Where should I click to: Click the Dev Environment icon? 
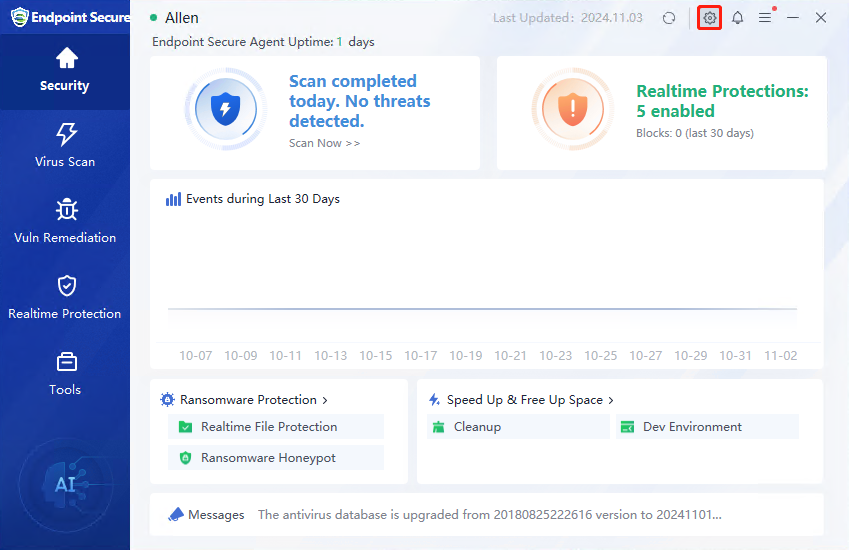coord(628,427)
